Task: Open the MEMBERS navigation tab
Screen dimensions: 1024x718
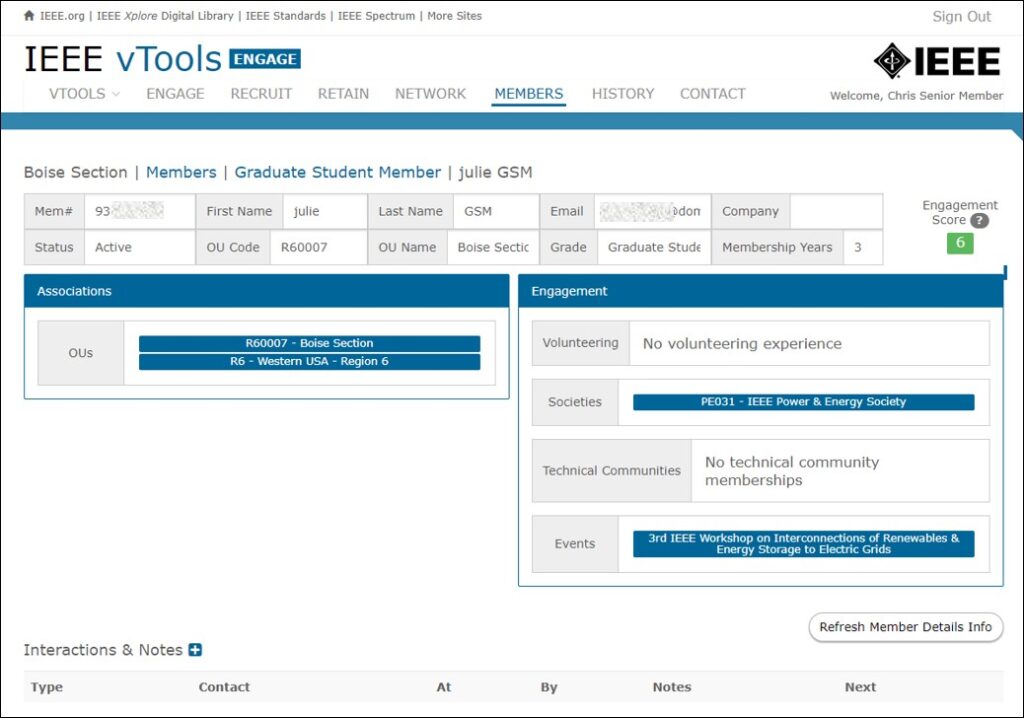Action: click(x=528, y=93)
